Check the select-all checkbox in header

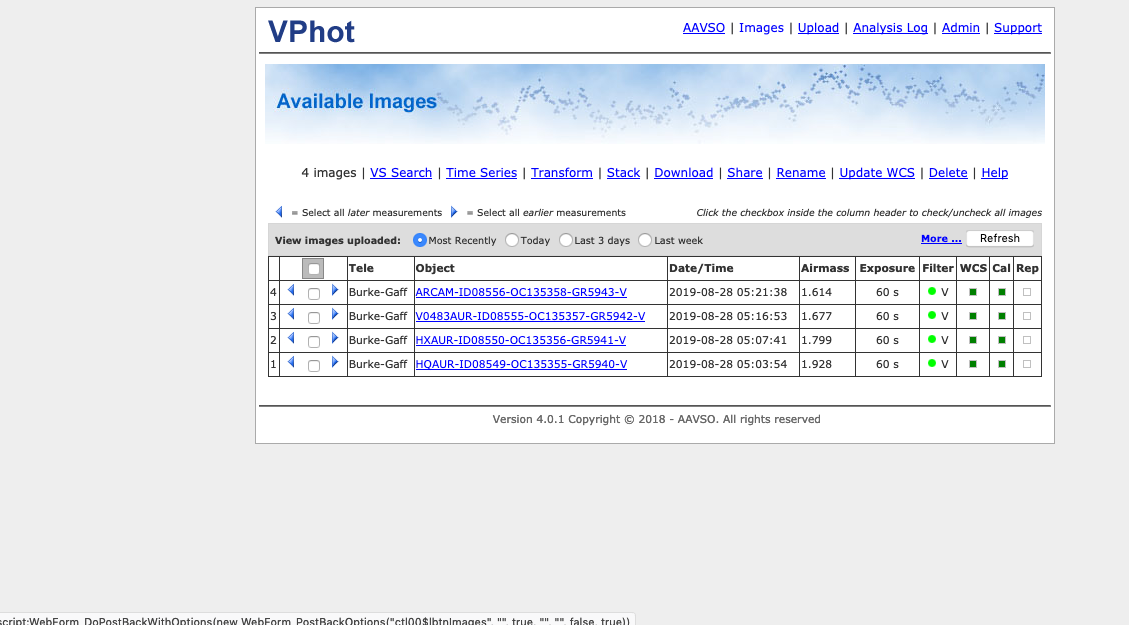(314, 269)
